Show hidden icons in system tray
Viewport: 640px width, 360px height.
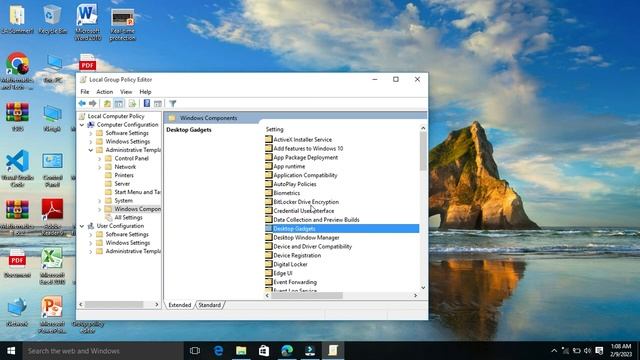coord(554,351)
